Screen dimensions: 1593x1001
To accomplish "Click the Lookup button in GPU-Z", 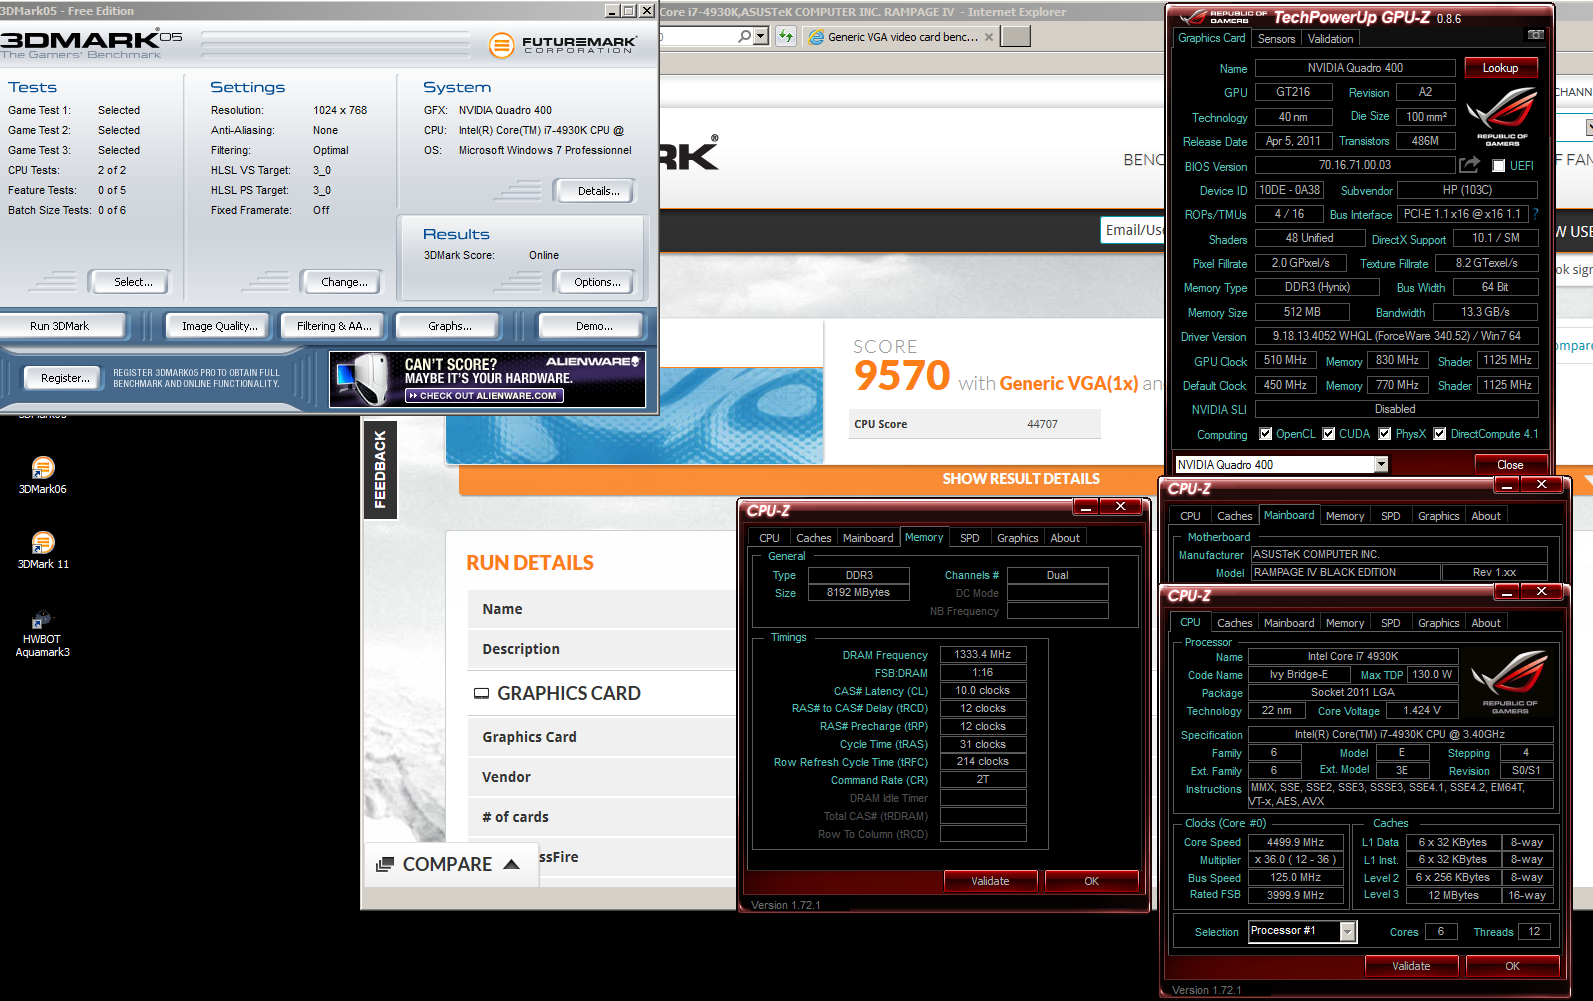I will [1500, 68].
